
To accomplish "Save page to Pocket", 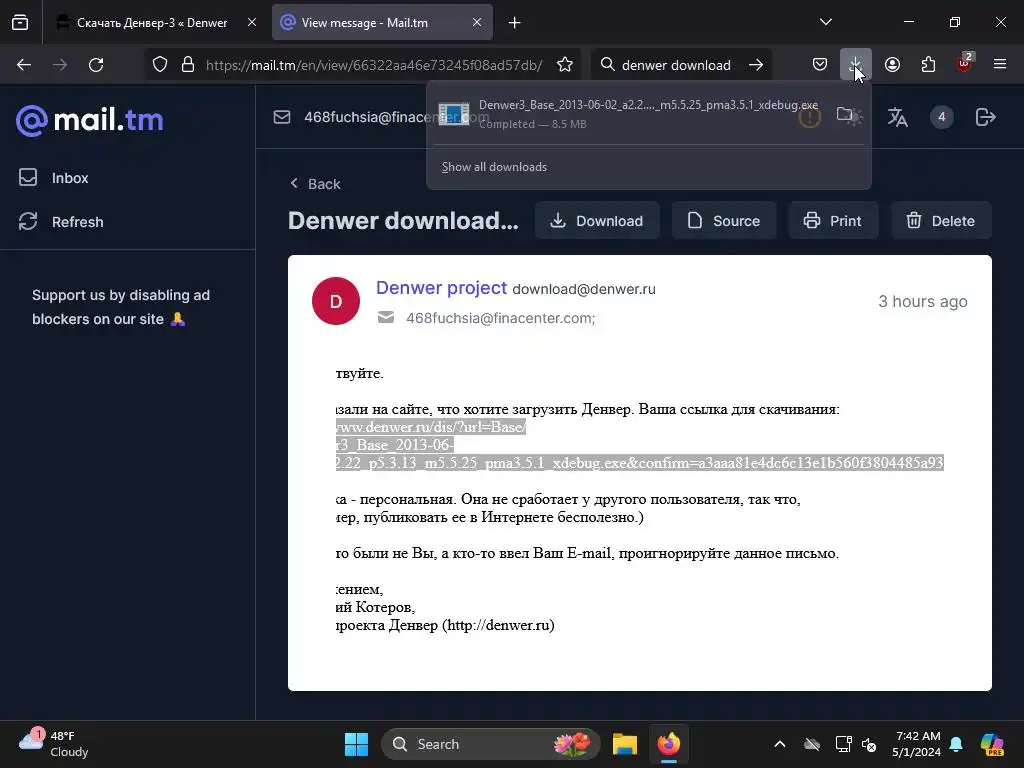I will pyautogui.click(x=820, y=65).
